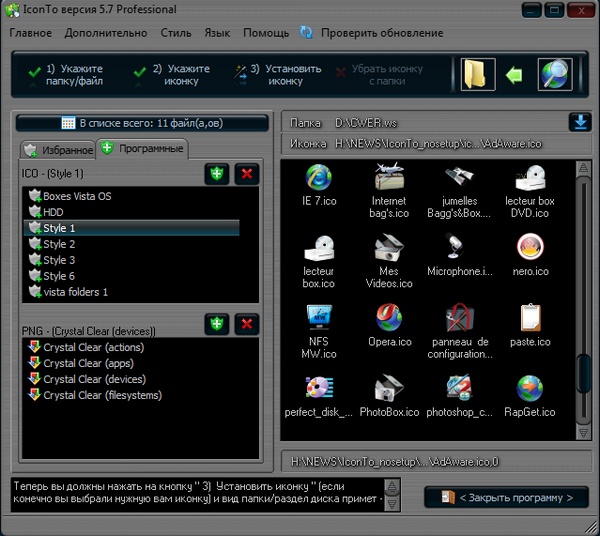Click the blue download arrow next to Папка
This screenshot has width=600, height=536.
pos(580,122)
